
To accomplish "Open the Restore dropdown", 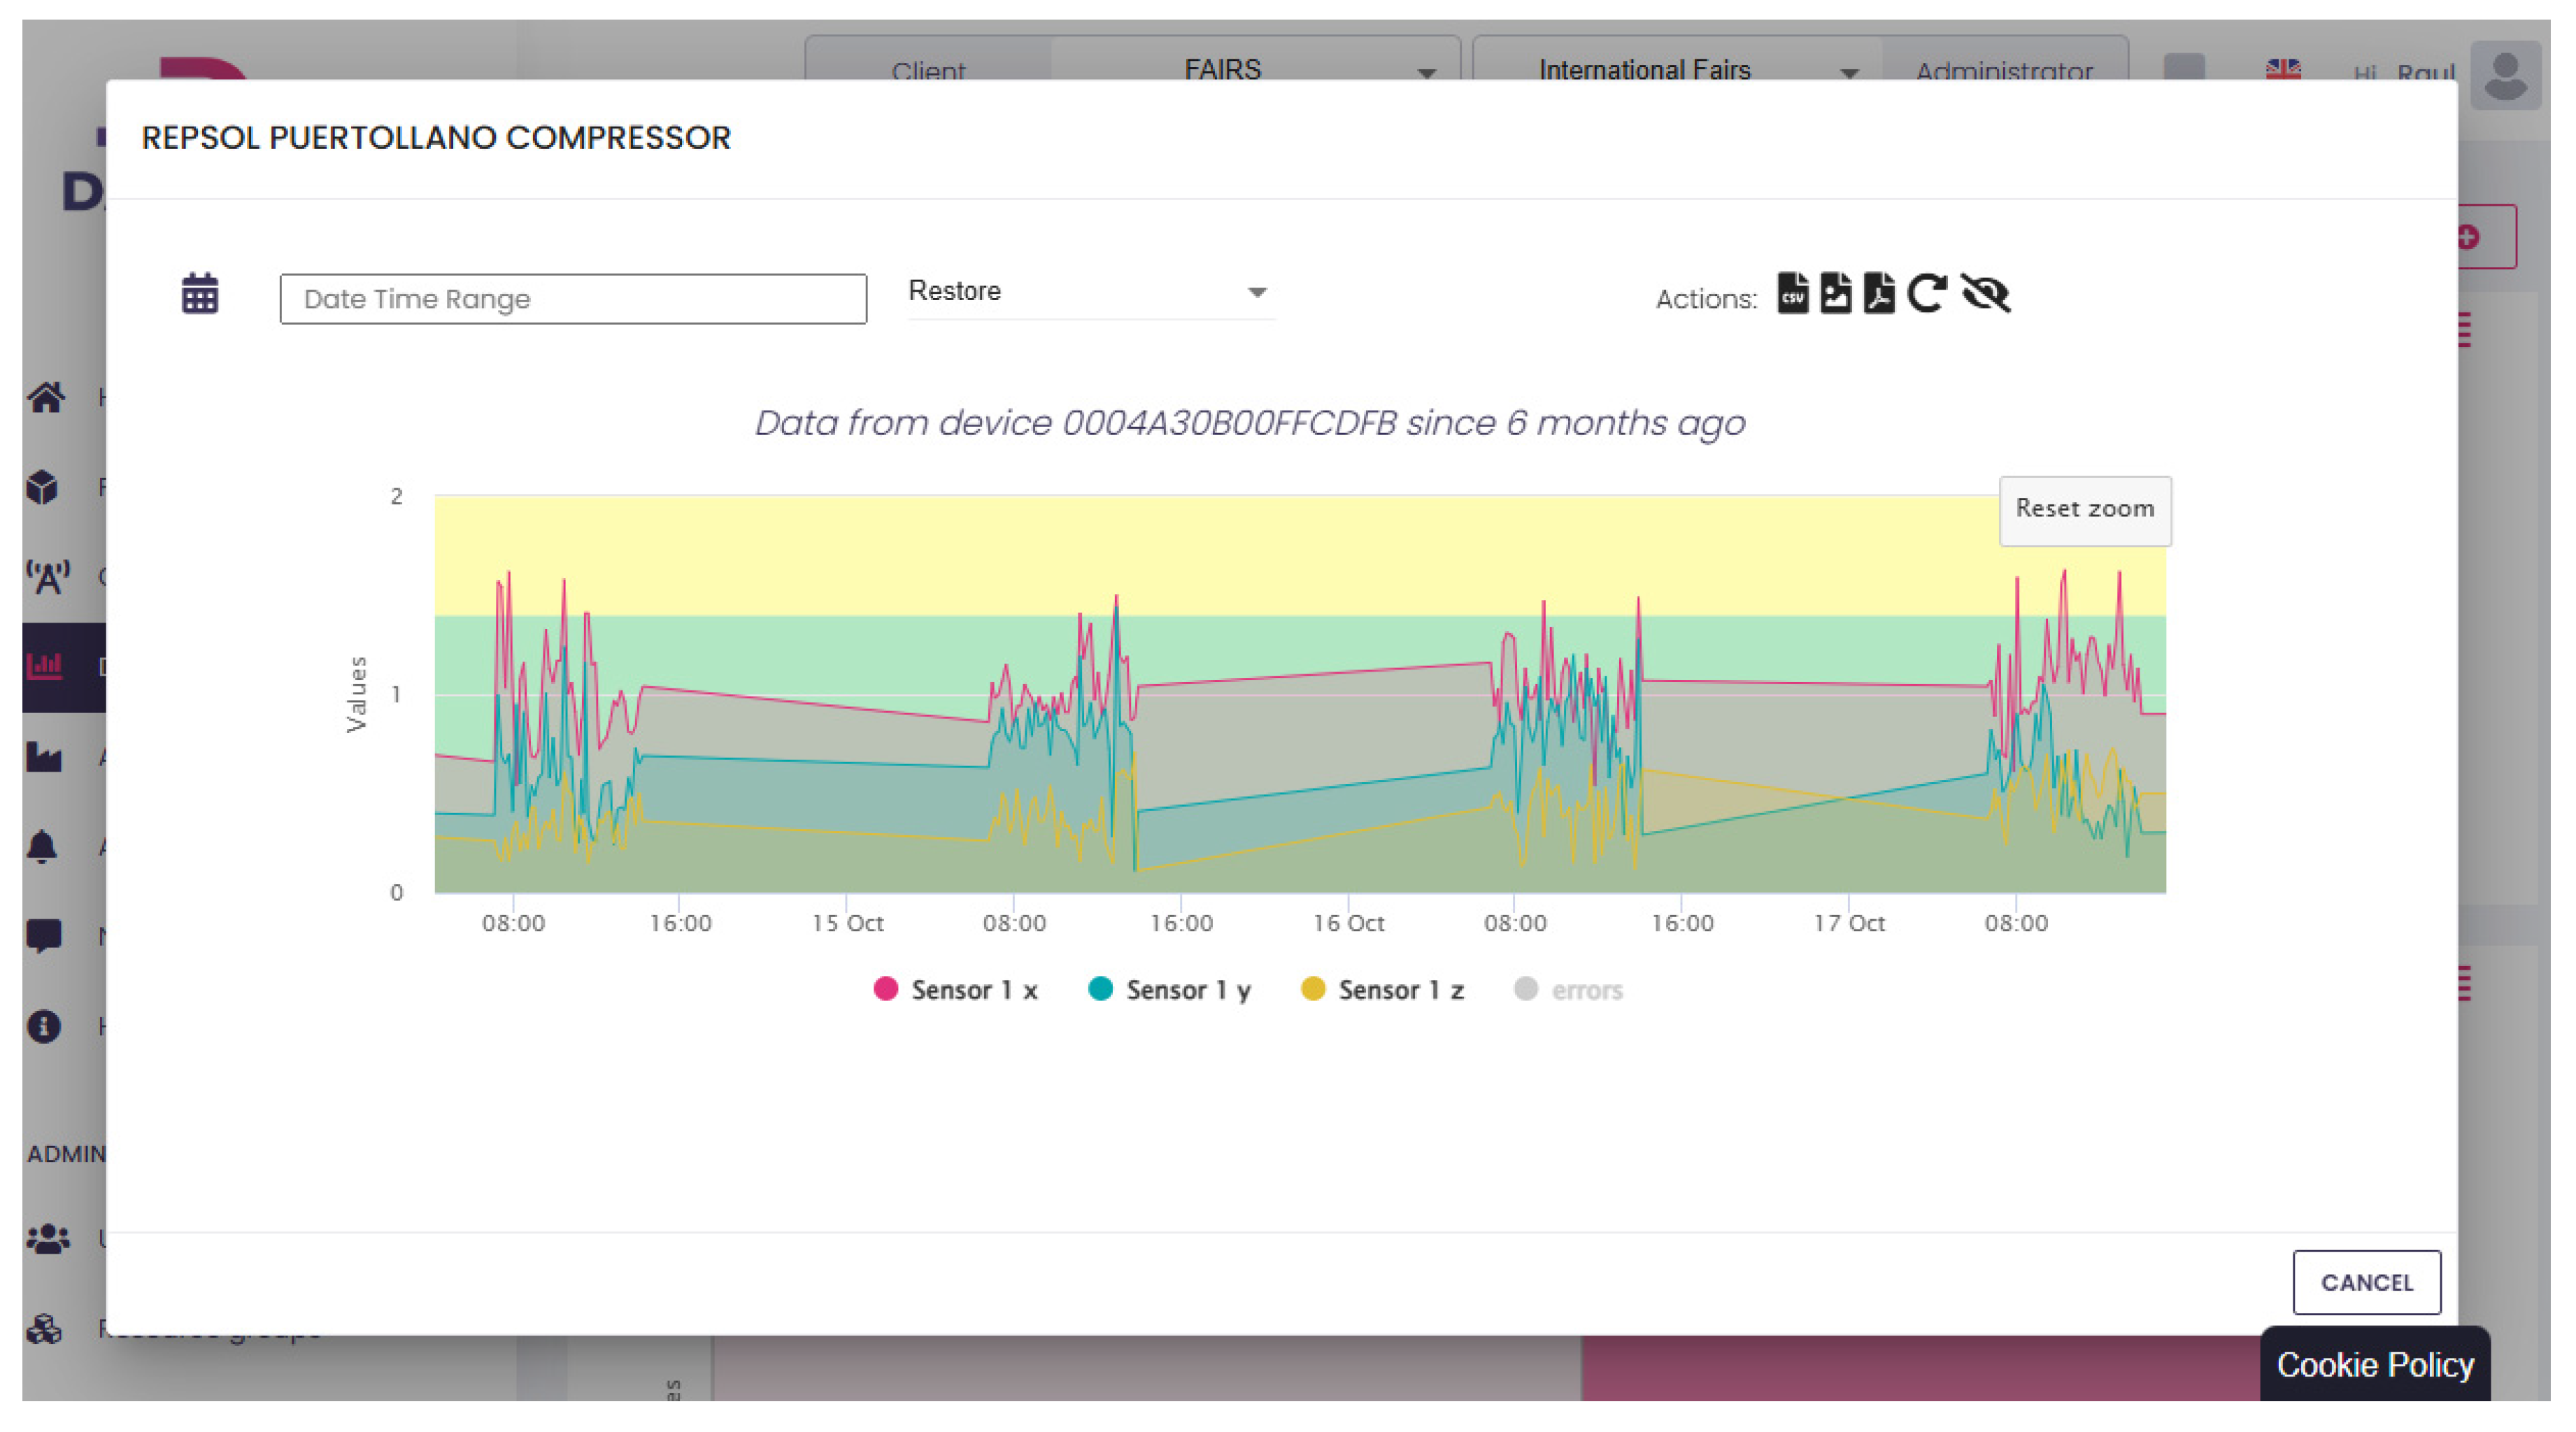I will coord(1089,292).
